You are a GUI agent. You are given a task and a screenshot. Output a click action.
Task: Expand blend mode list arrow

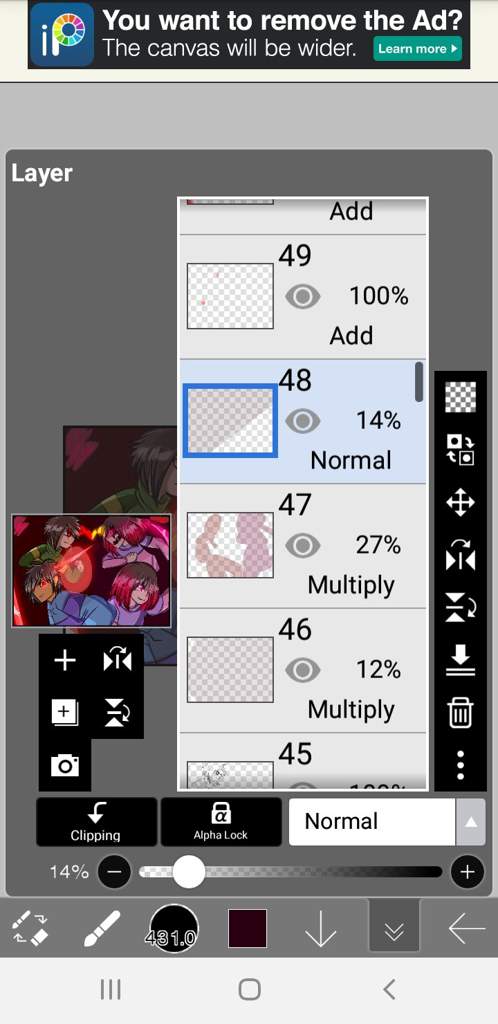(x=471, y=822)
